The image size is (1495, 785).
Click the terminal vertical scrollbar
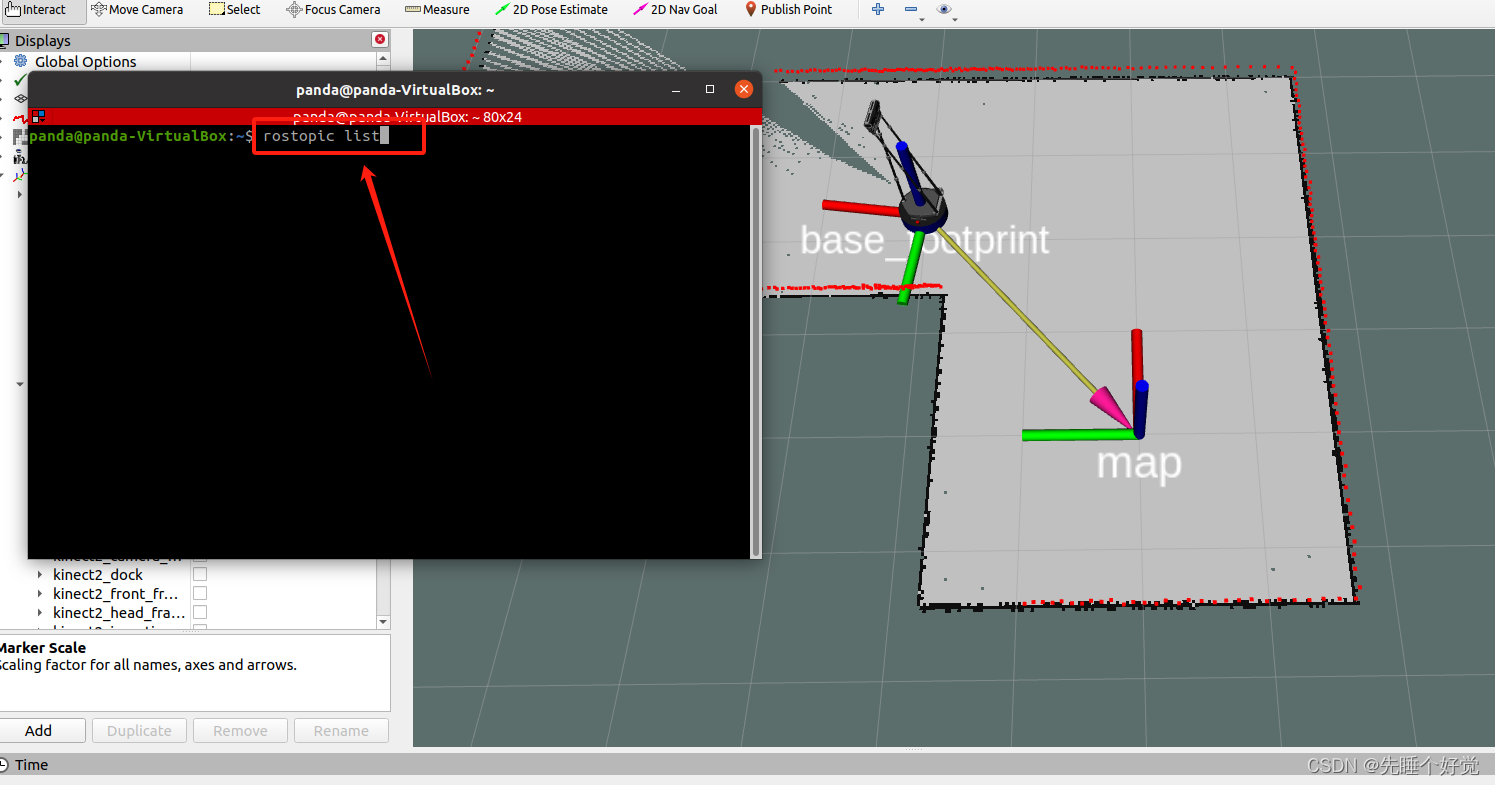[756, 340]
